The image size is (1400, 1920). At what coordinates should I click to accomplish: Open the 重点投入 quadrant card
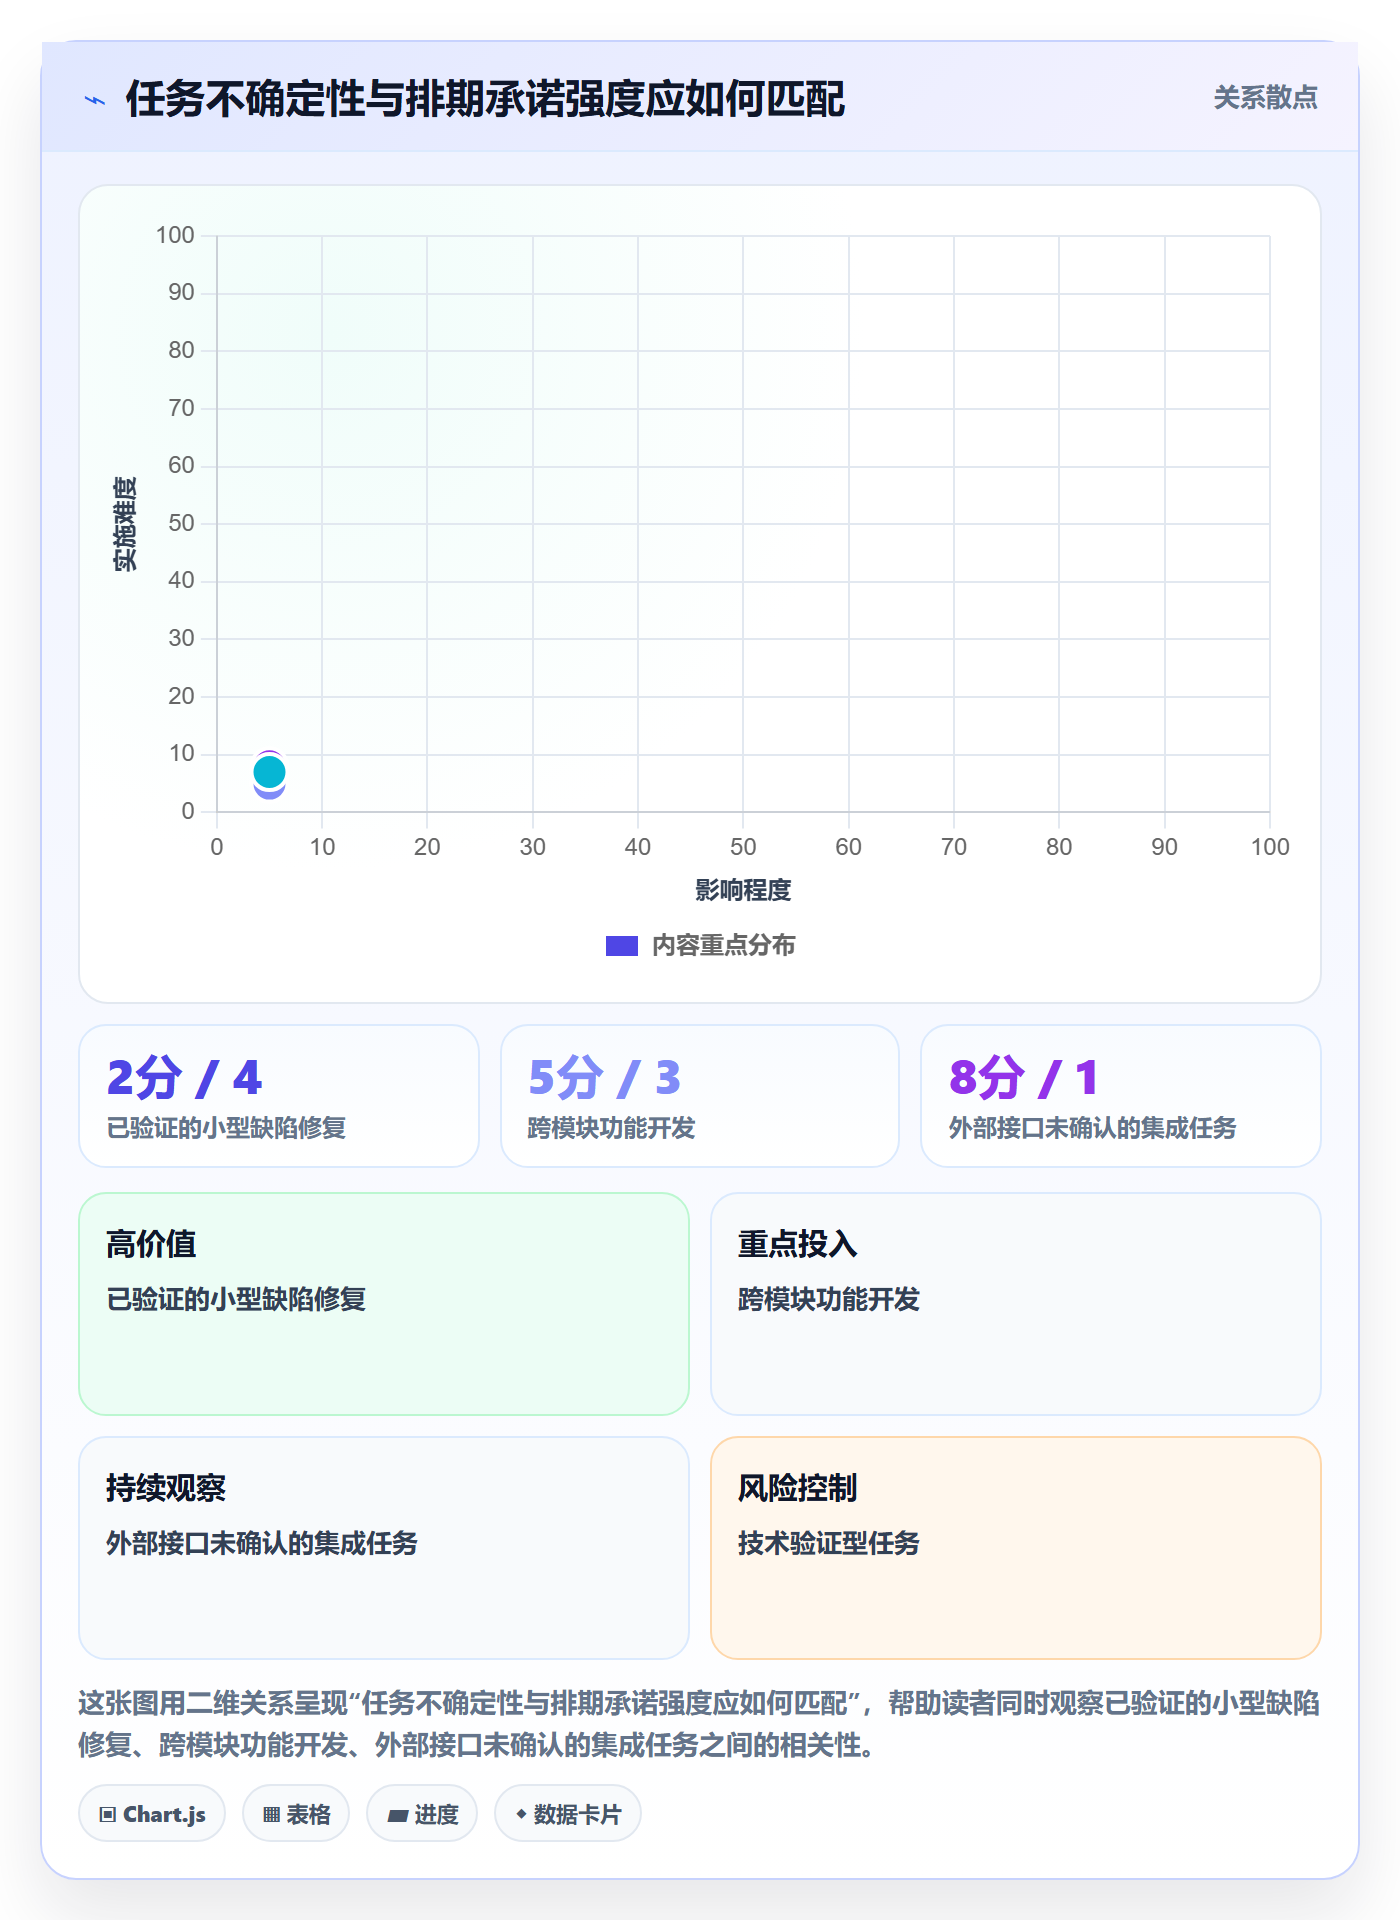1016,1304
